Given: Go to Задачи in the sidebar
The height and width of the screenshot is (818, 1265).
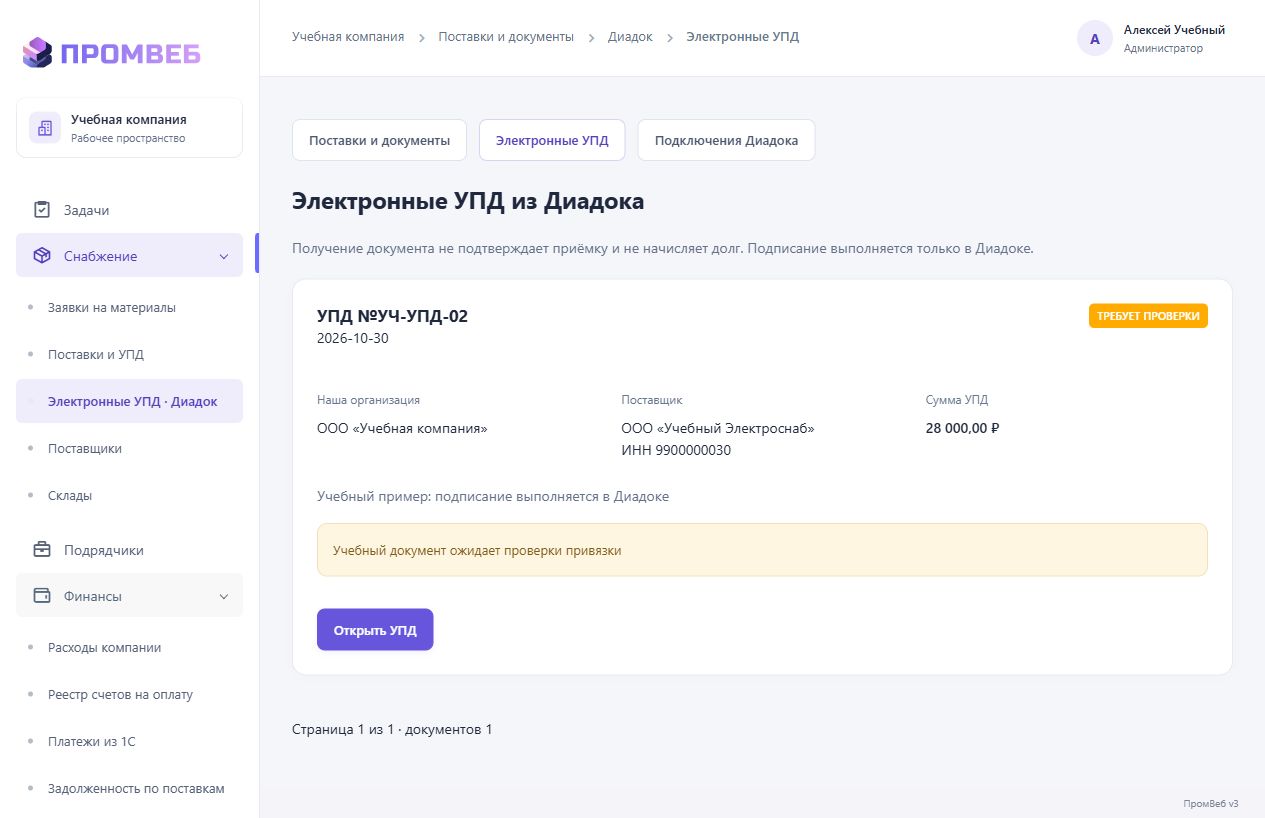Looking at the screenshot, I should pyautogui.click(x=129, y=210).
